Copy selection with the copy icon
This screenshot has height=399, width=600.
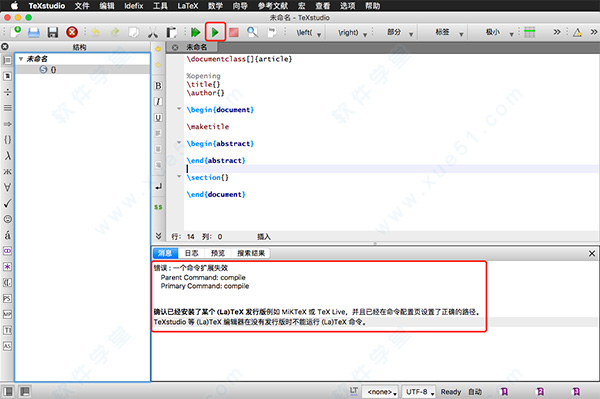pos(134,32)
